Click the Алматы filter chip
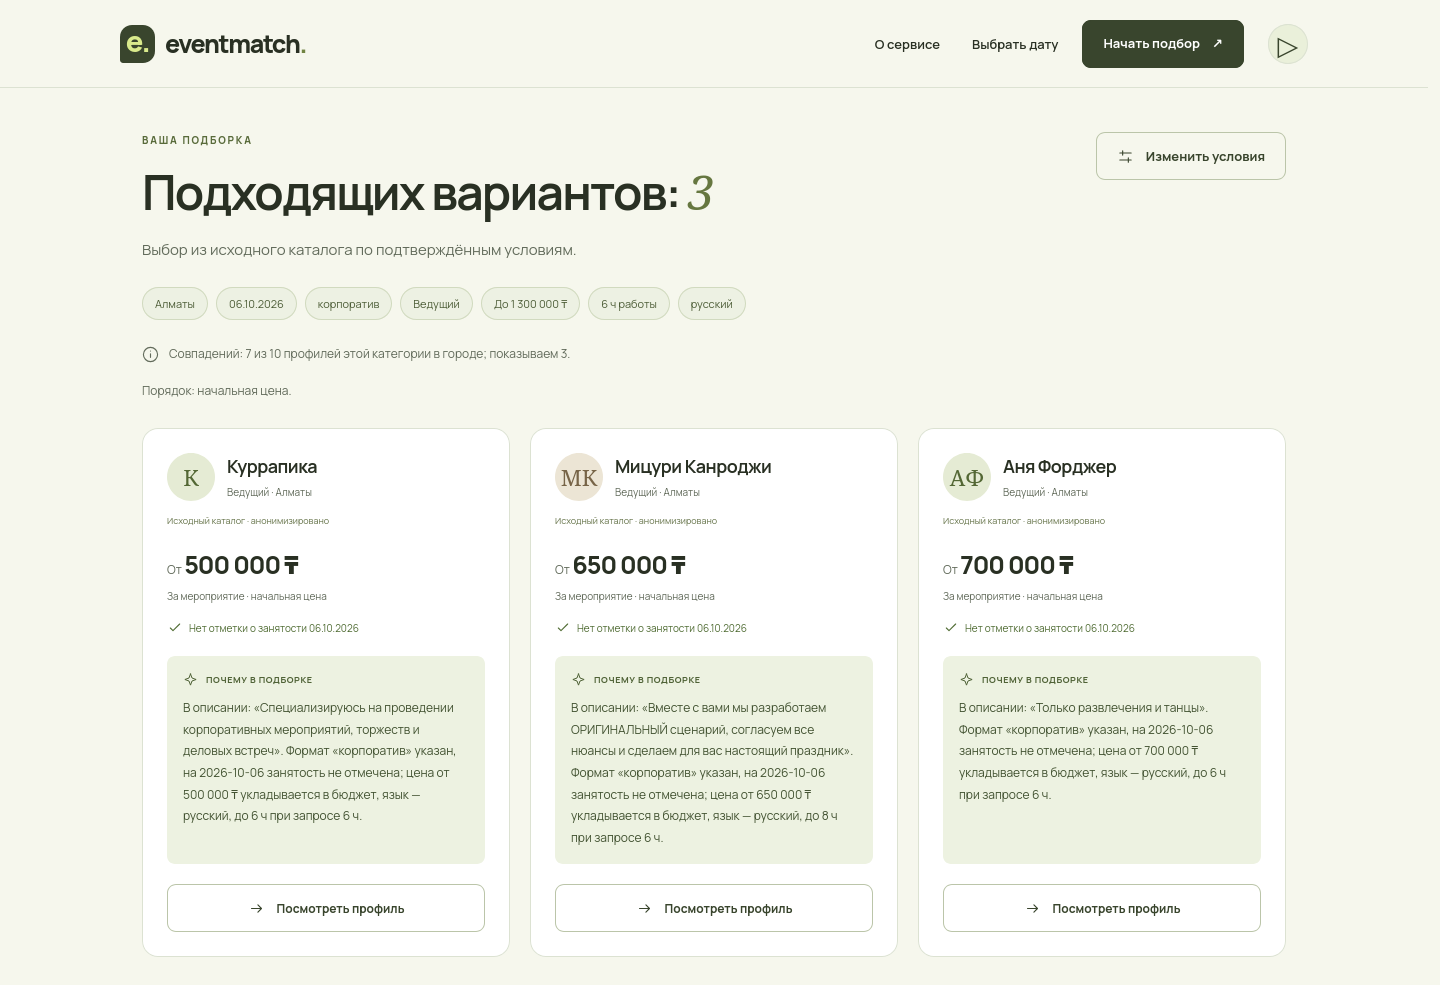This screenshot has width=1440, height=985. point(175,304)
